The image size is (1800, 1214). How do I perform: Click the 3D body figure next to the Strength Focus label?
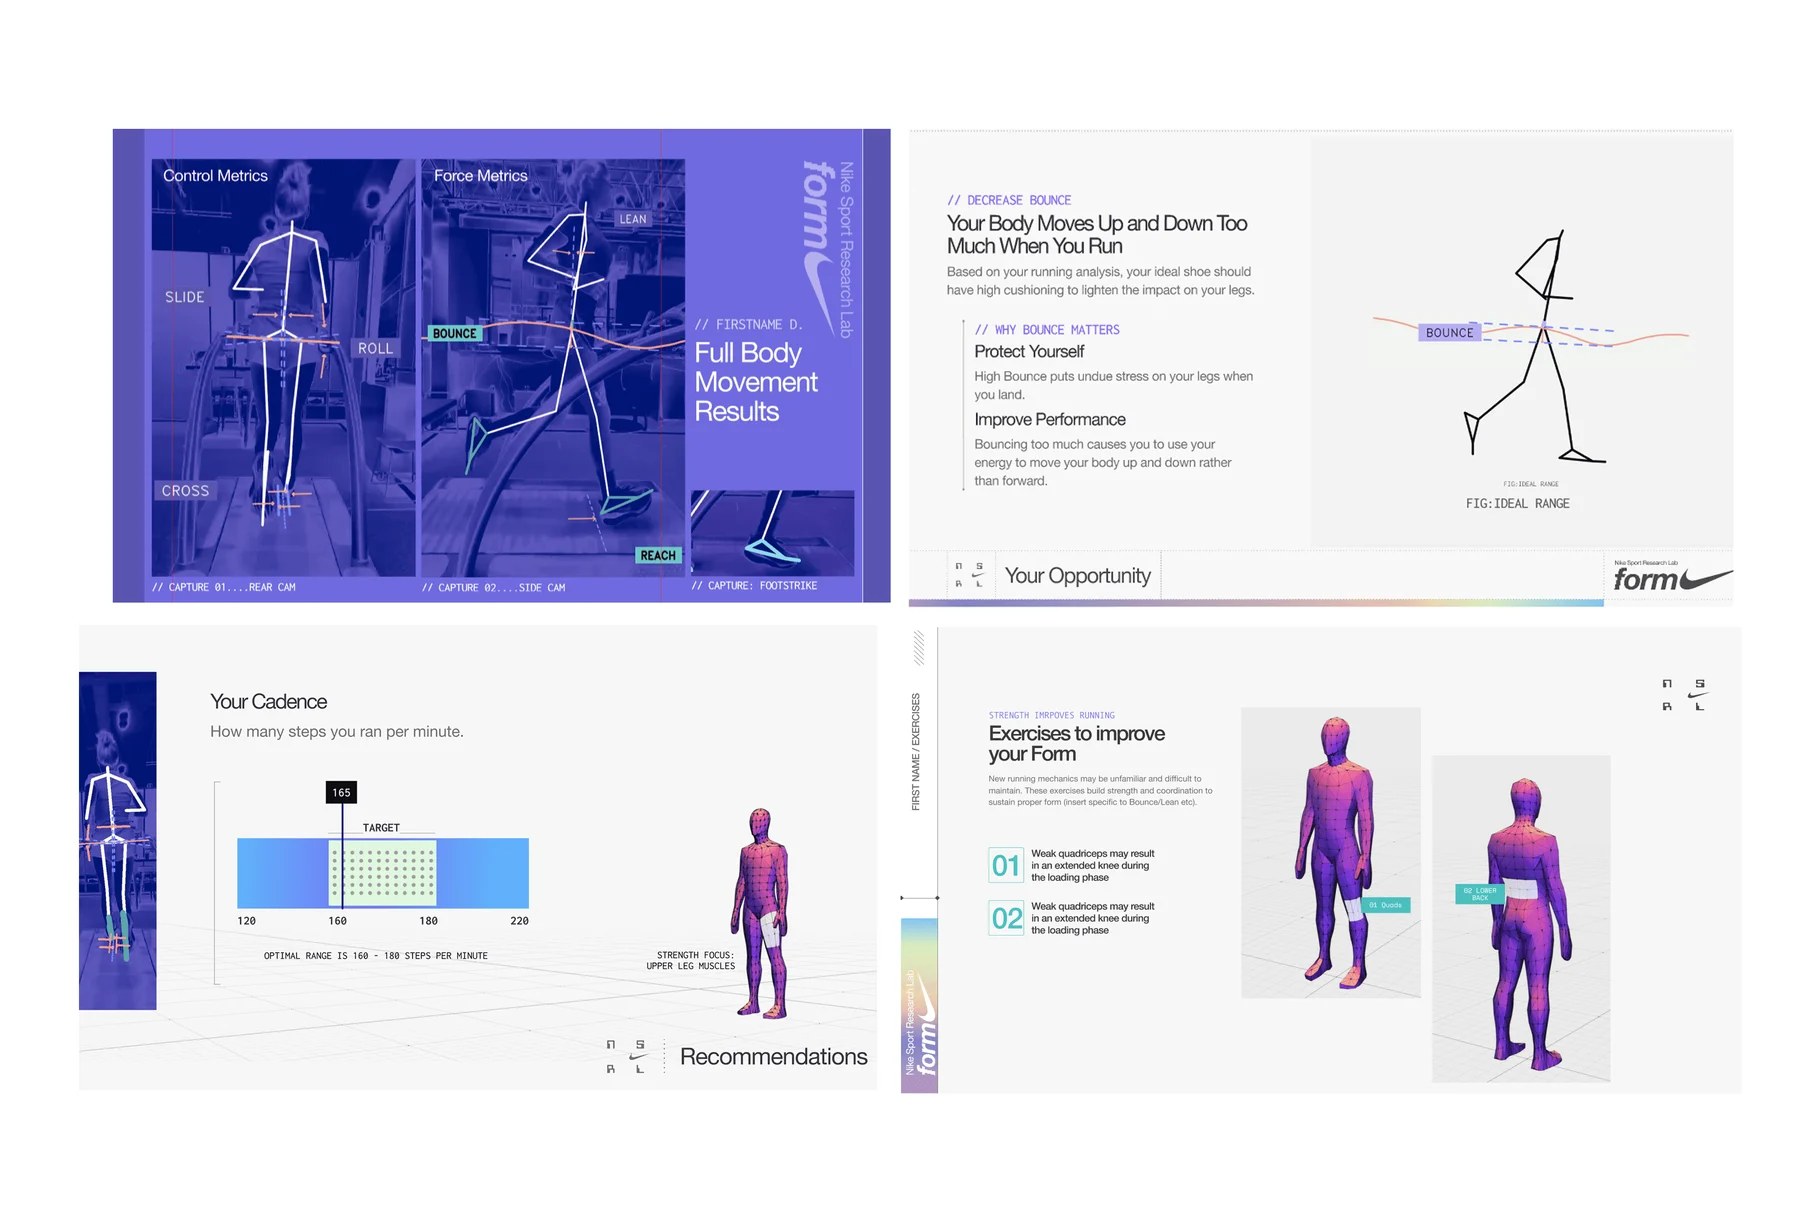click(763, 914)
